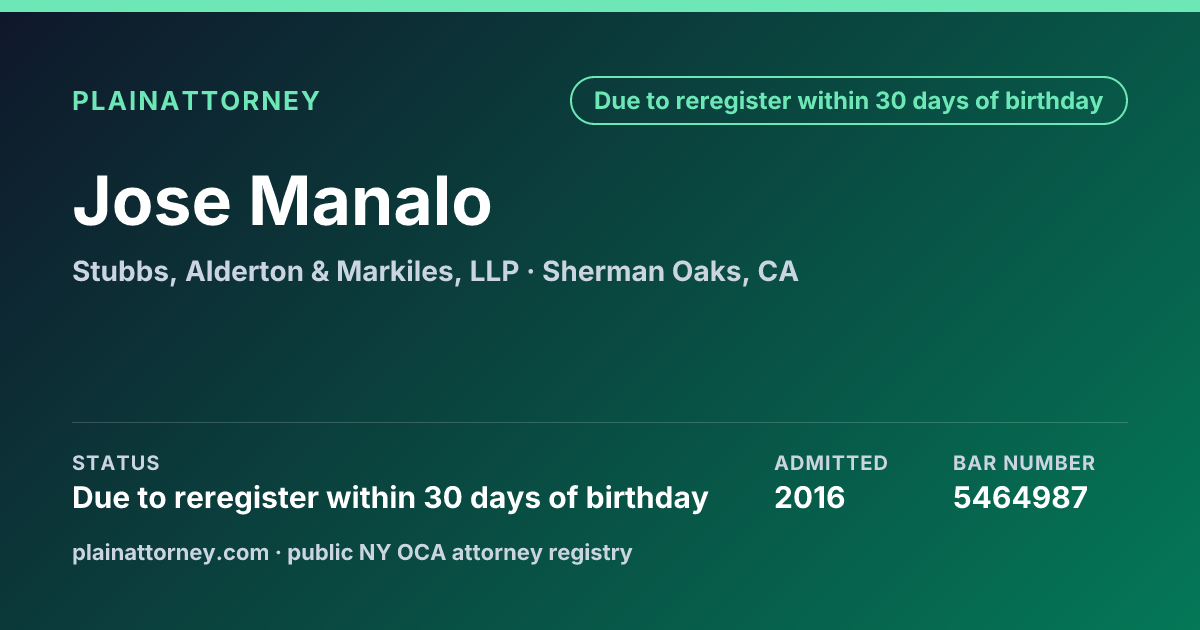This screenshot has height=630, width=1200.
Task: Click the BAR NUMBER label
Action: 1024,463
